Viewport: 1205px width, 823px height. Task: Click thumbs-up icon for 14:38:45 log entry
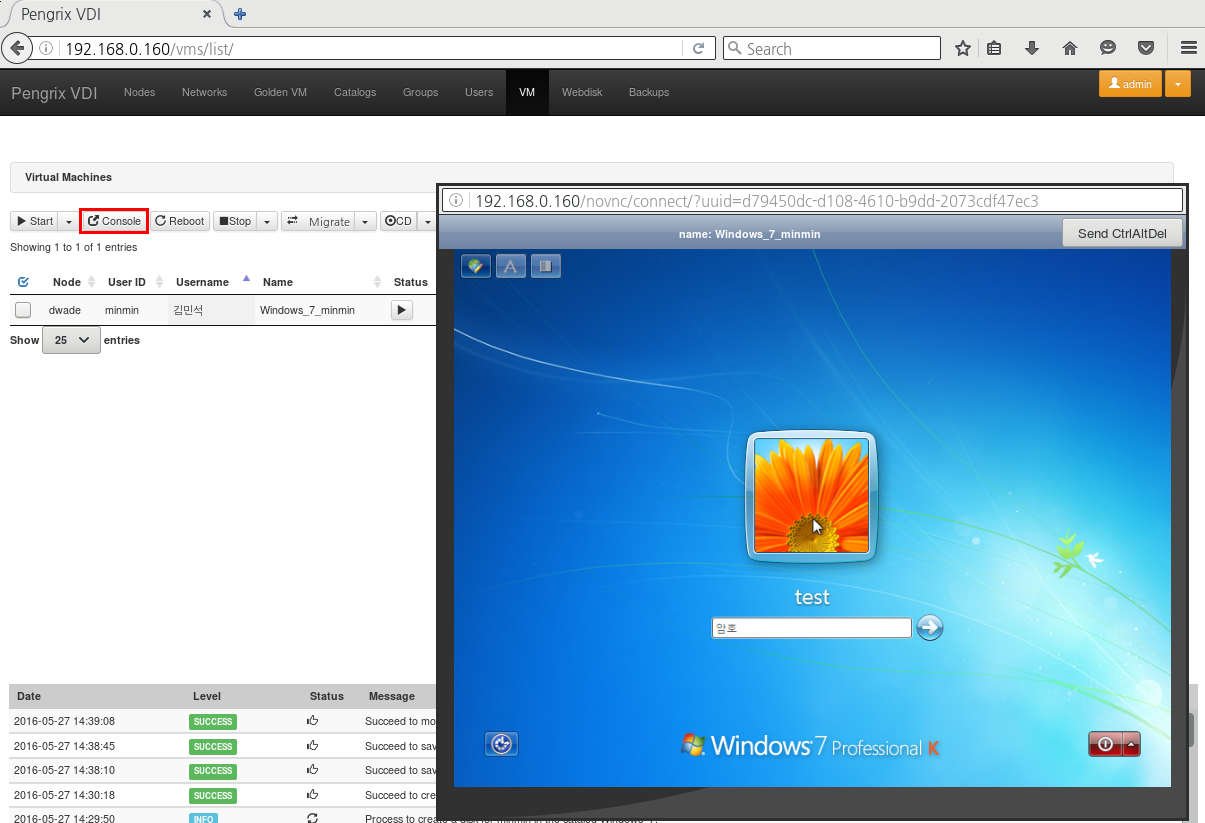[313, 745]
